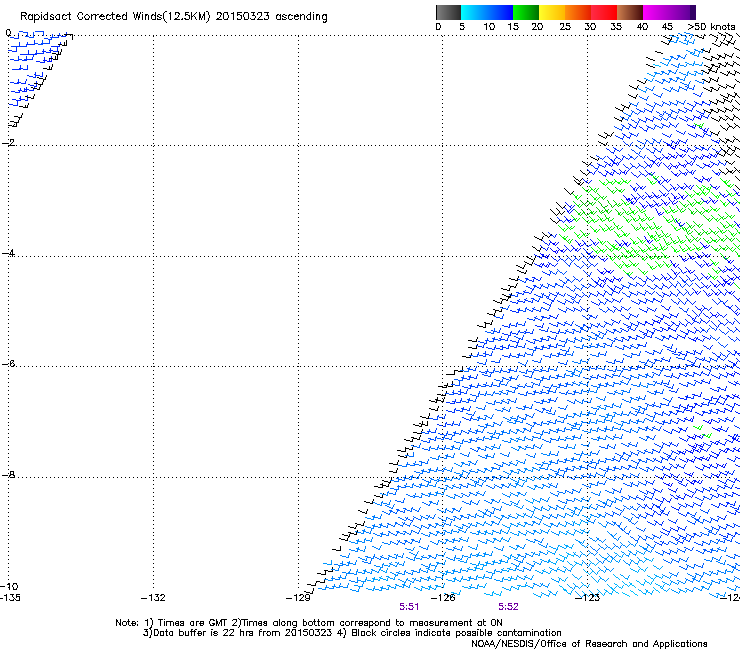
Task: Click the legend scale label '15'
Action: 513,27
